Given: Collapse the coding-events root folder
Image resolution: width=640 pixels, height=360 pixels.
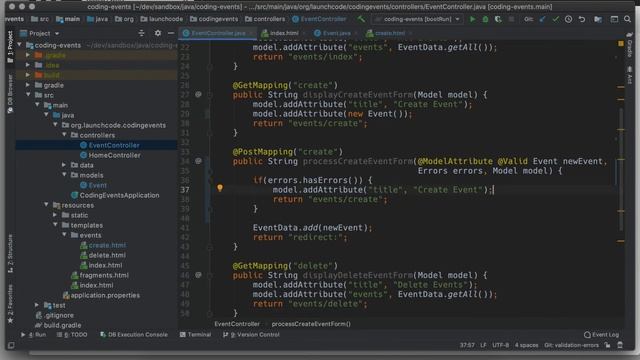Looking at the screenshot, I should click(20, 45).
